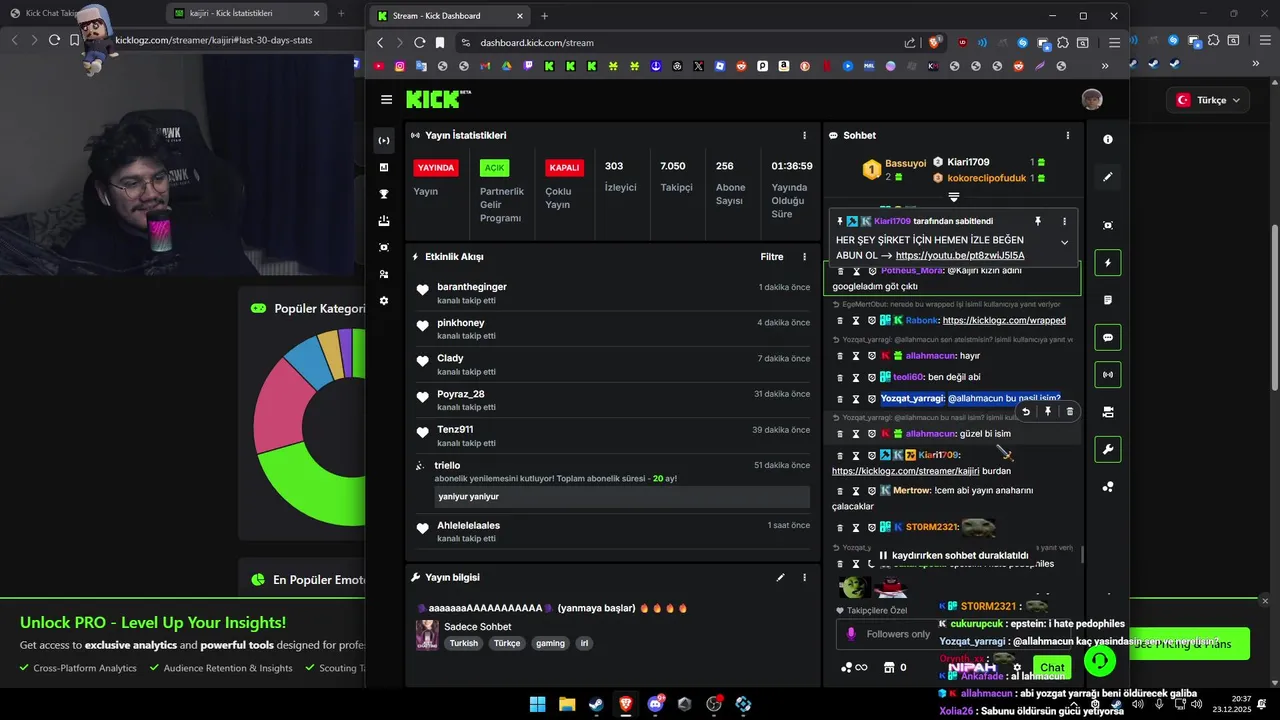Screen dimensions: 1280x720
Task: Open the Kick dashboard hamburger menu
Action: [x=386, y=99]
